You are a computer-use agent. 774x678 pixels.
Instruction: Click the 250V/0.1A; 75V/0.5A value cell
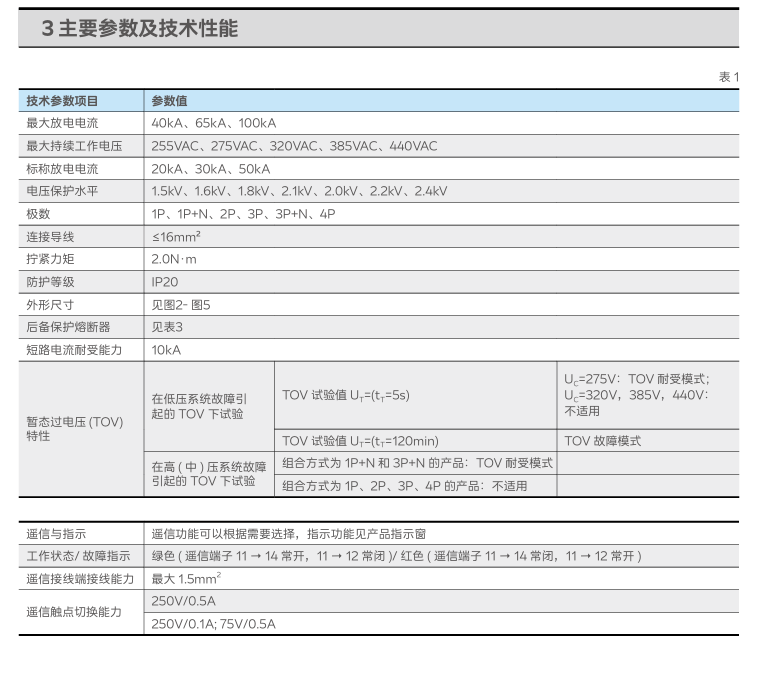213,624
